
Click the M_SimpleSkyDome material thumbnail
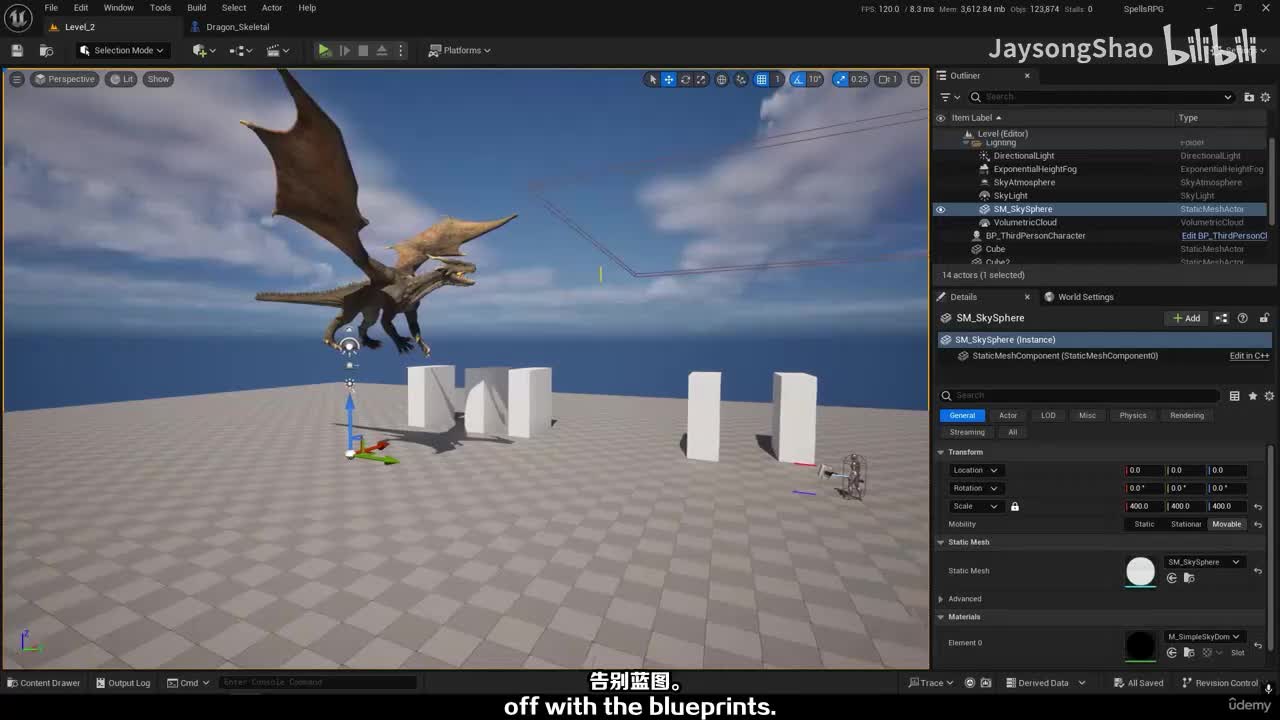tap(1140, 645)
